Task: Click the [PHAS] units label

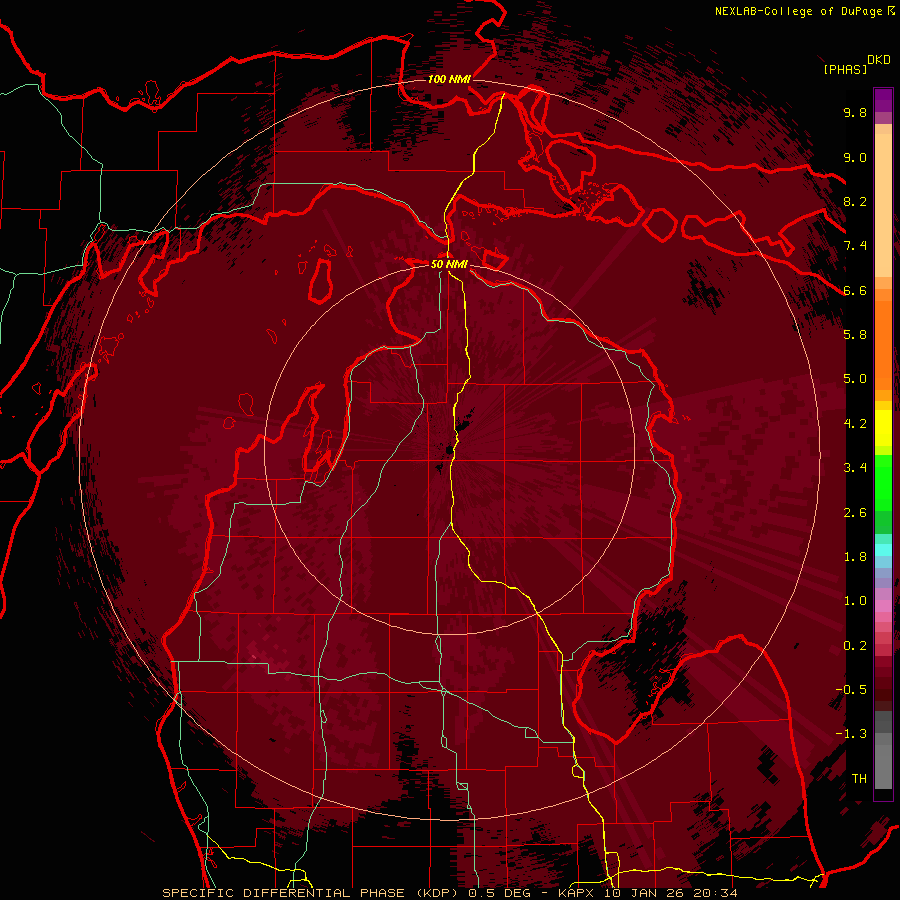Action: click(845, 69)
